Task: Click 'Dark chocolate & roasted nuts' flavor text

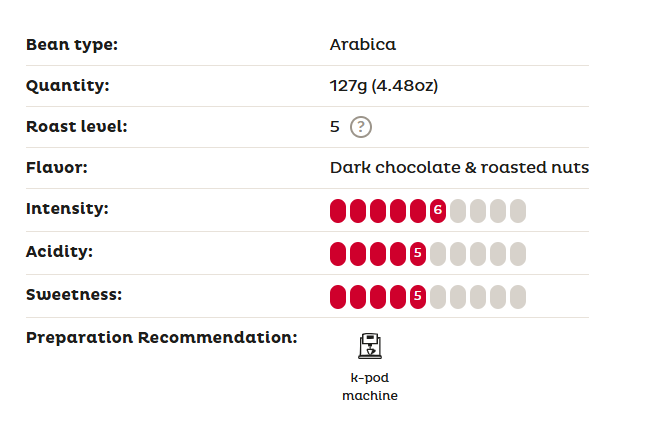Action: coord(459,167)
